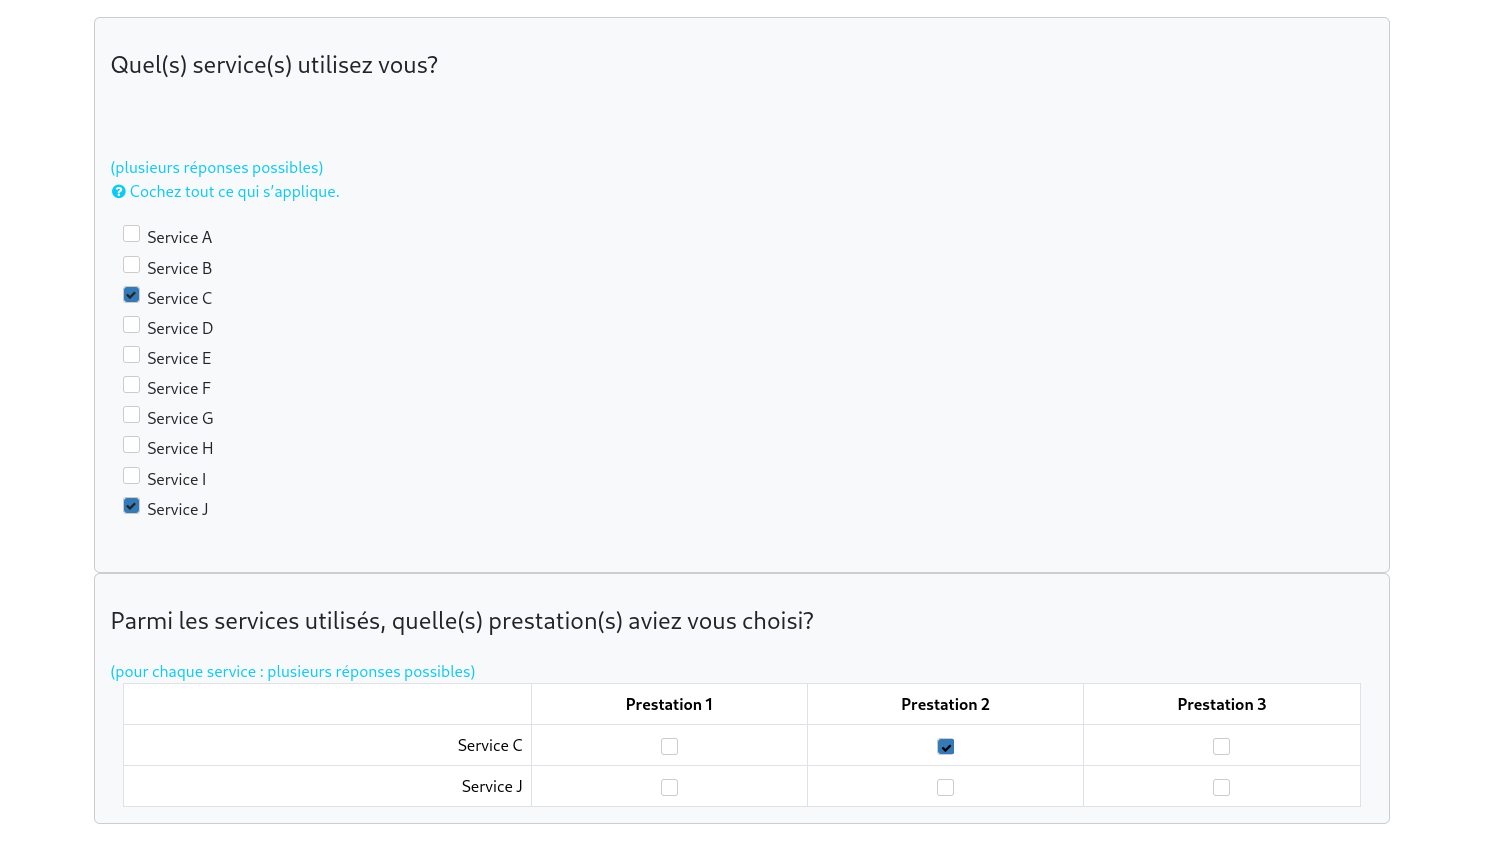Tick the Service H option
This screenshot has height=865, width=1493.
pyautogui.click(x=131, y=445)
